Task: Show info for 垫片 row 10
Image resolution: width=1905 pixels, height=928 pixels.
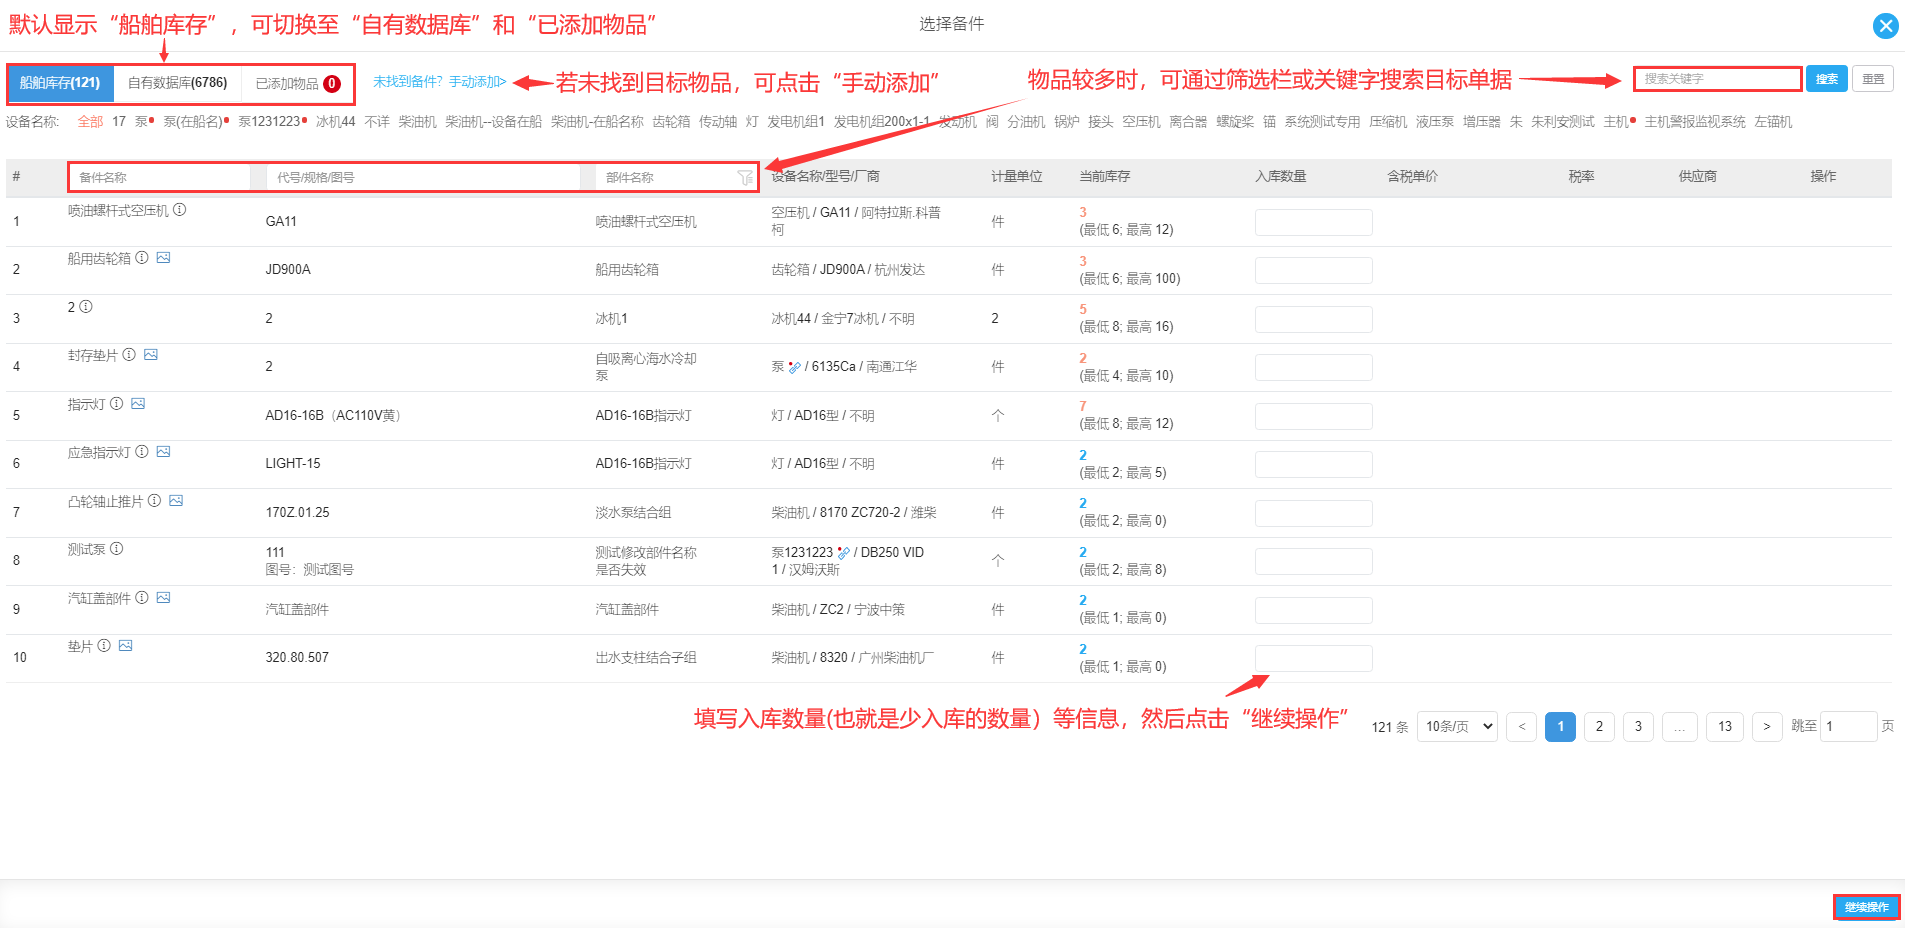Action: (104, 646)
